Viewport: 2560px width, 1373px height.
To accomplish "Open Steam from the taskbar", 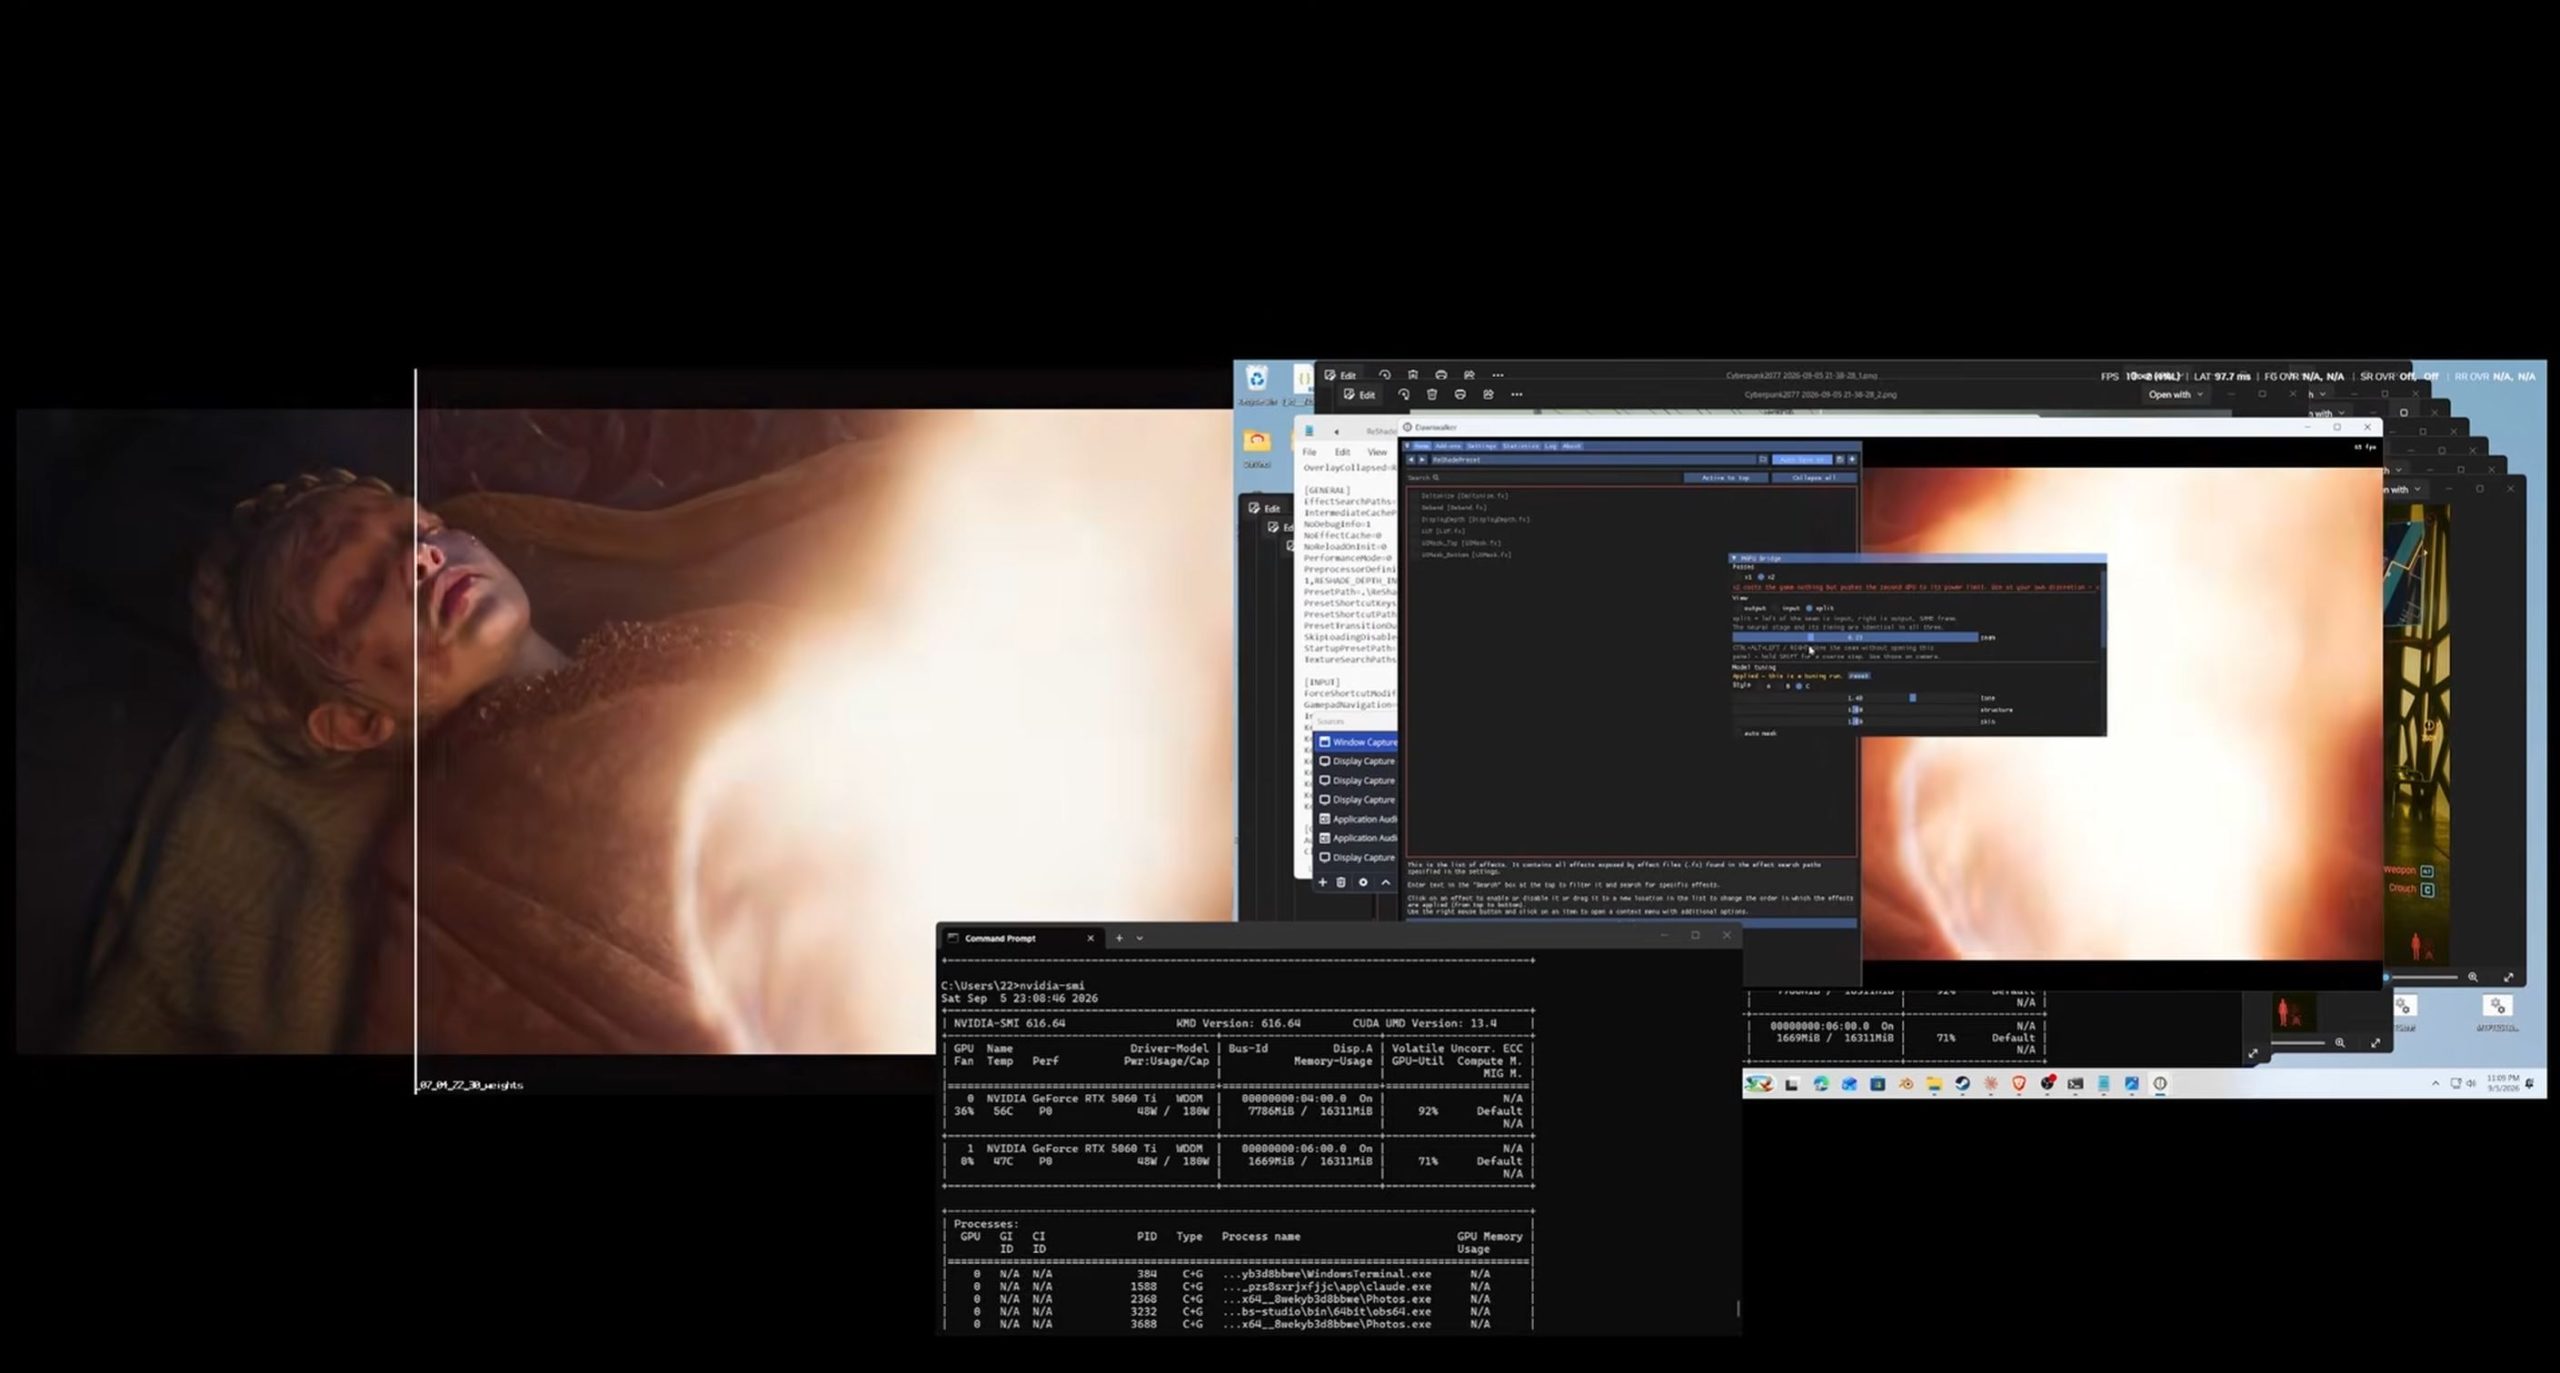I will 1962,1084.
